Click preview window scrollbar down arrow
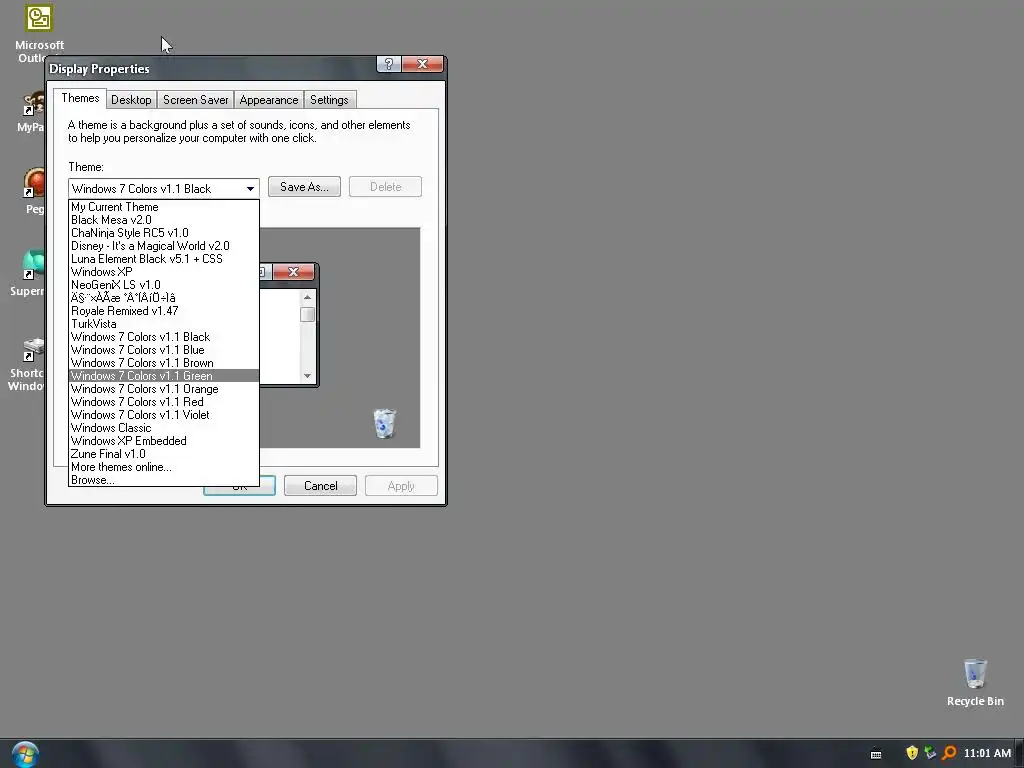This screenshot has height=768, width=1024. click(x=307, y=376)
